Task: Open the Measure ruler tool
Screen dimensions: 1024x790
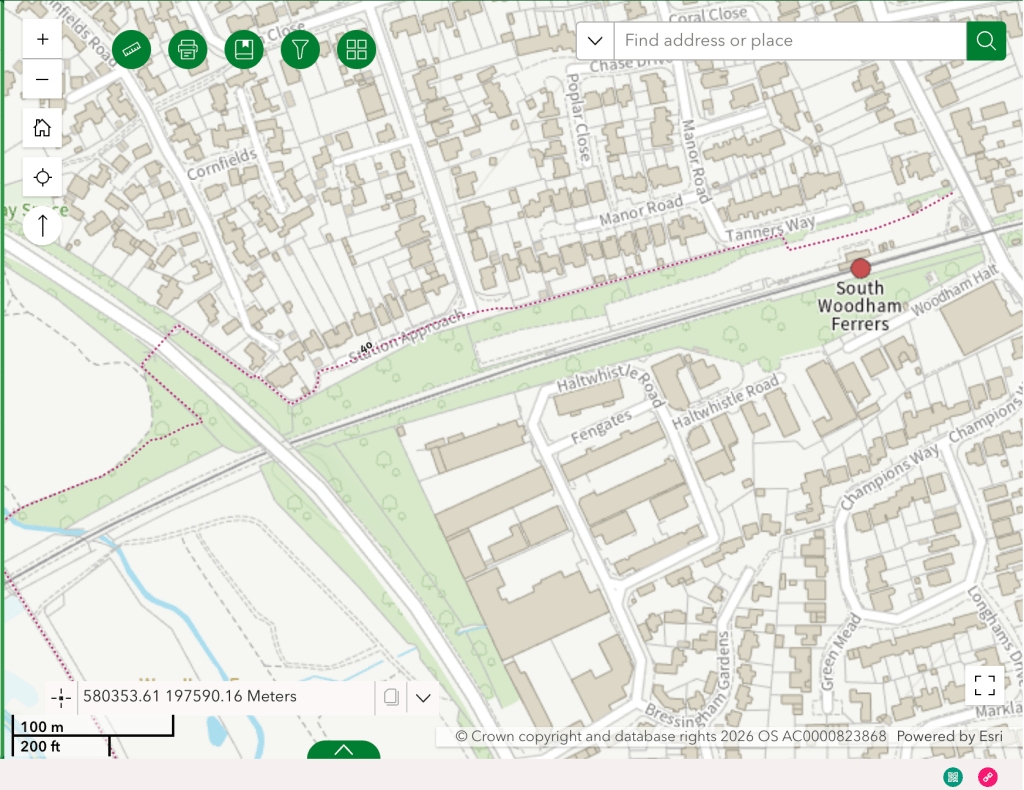Action: point(132,48)
